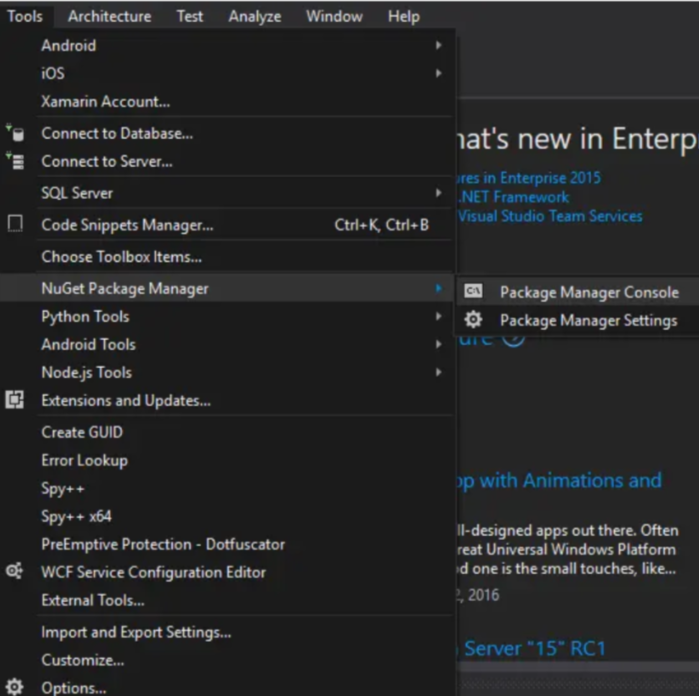Click the Package Manager Settings gear icon
This screenshot has width=699, height=696.
point(474,320)
